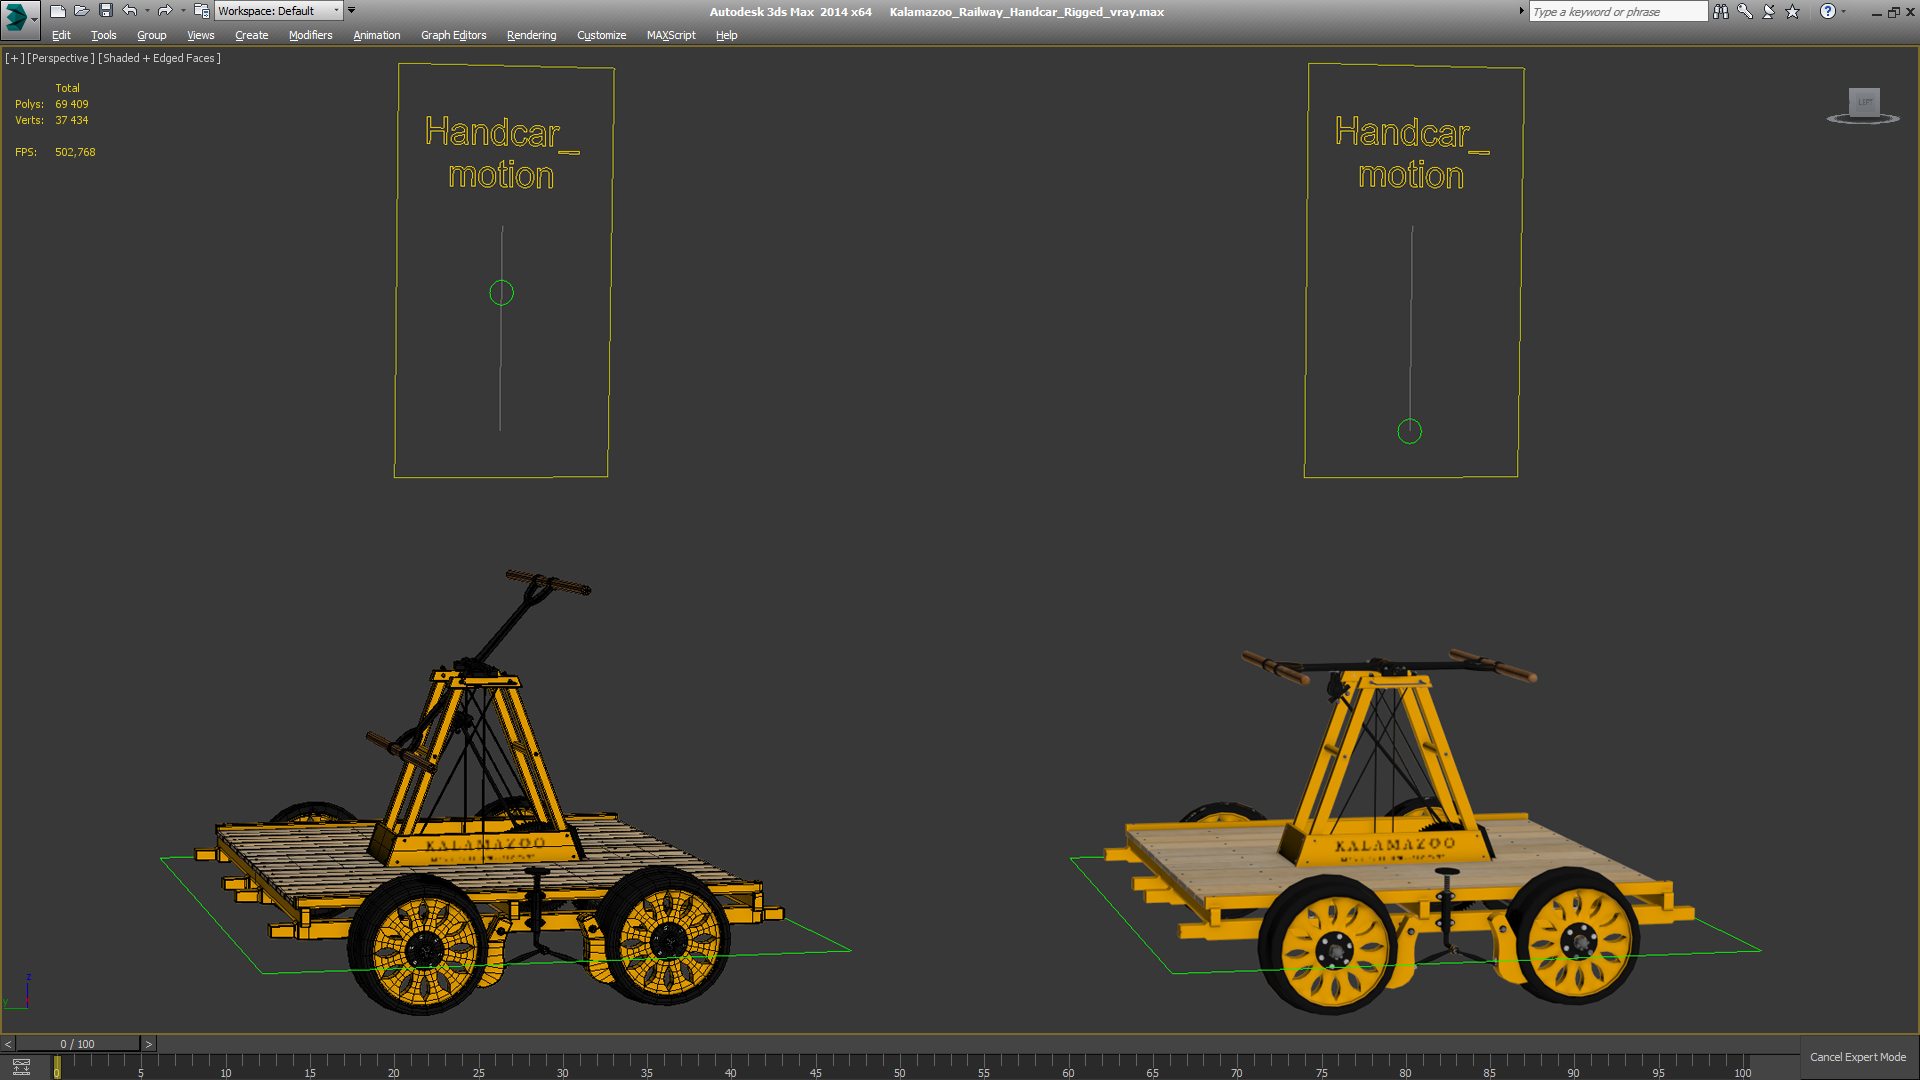Click the right Handcar_motion slider circle
Image resolution: width=1920 pixels, height=1080 pixels.
(1409, 431)
